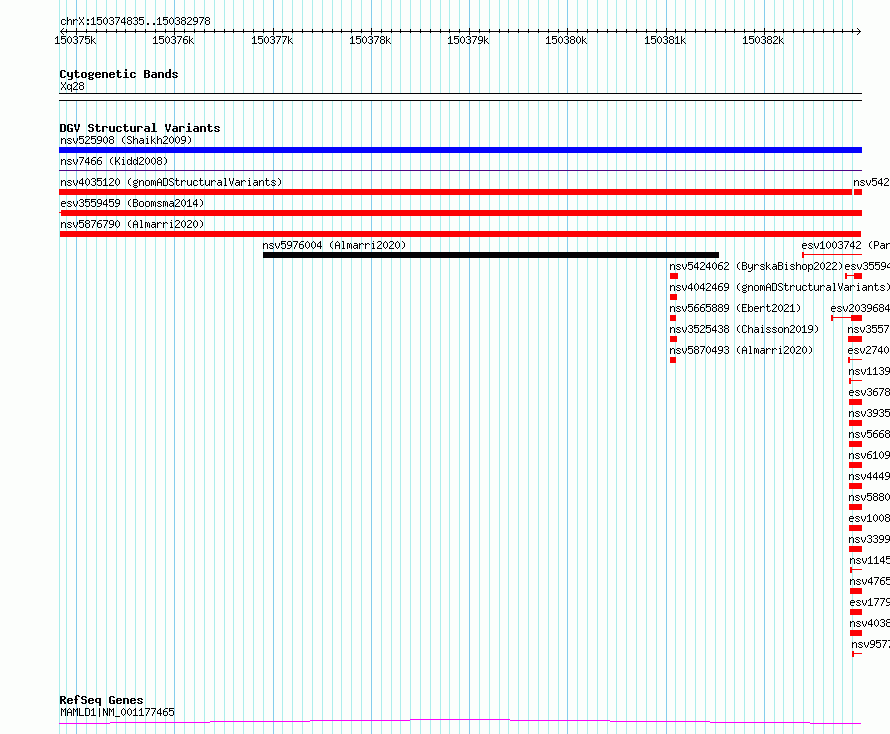Click the esv3559459 (Boomsma2014) label

click(132, 203)
